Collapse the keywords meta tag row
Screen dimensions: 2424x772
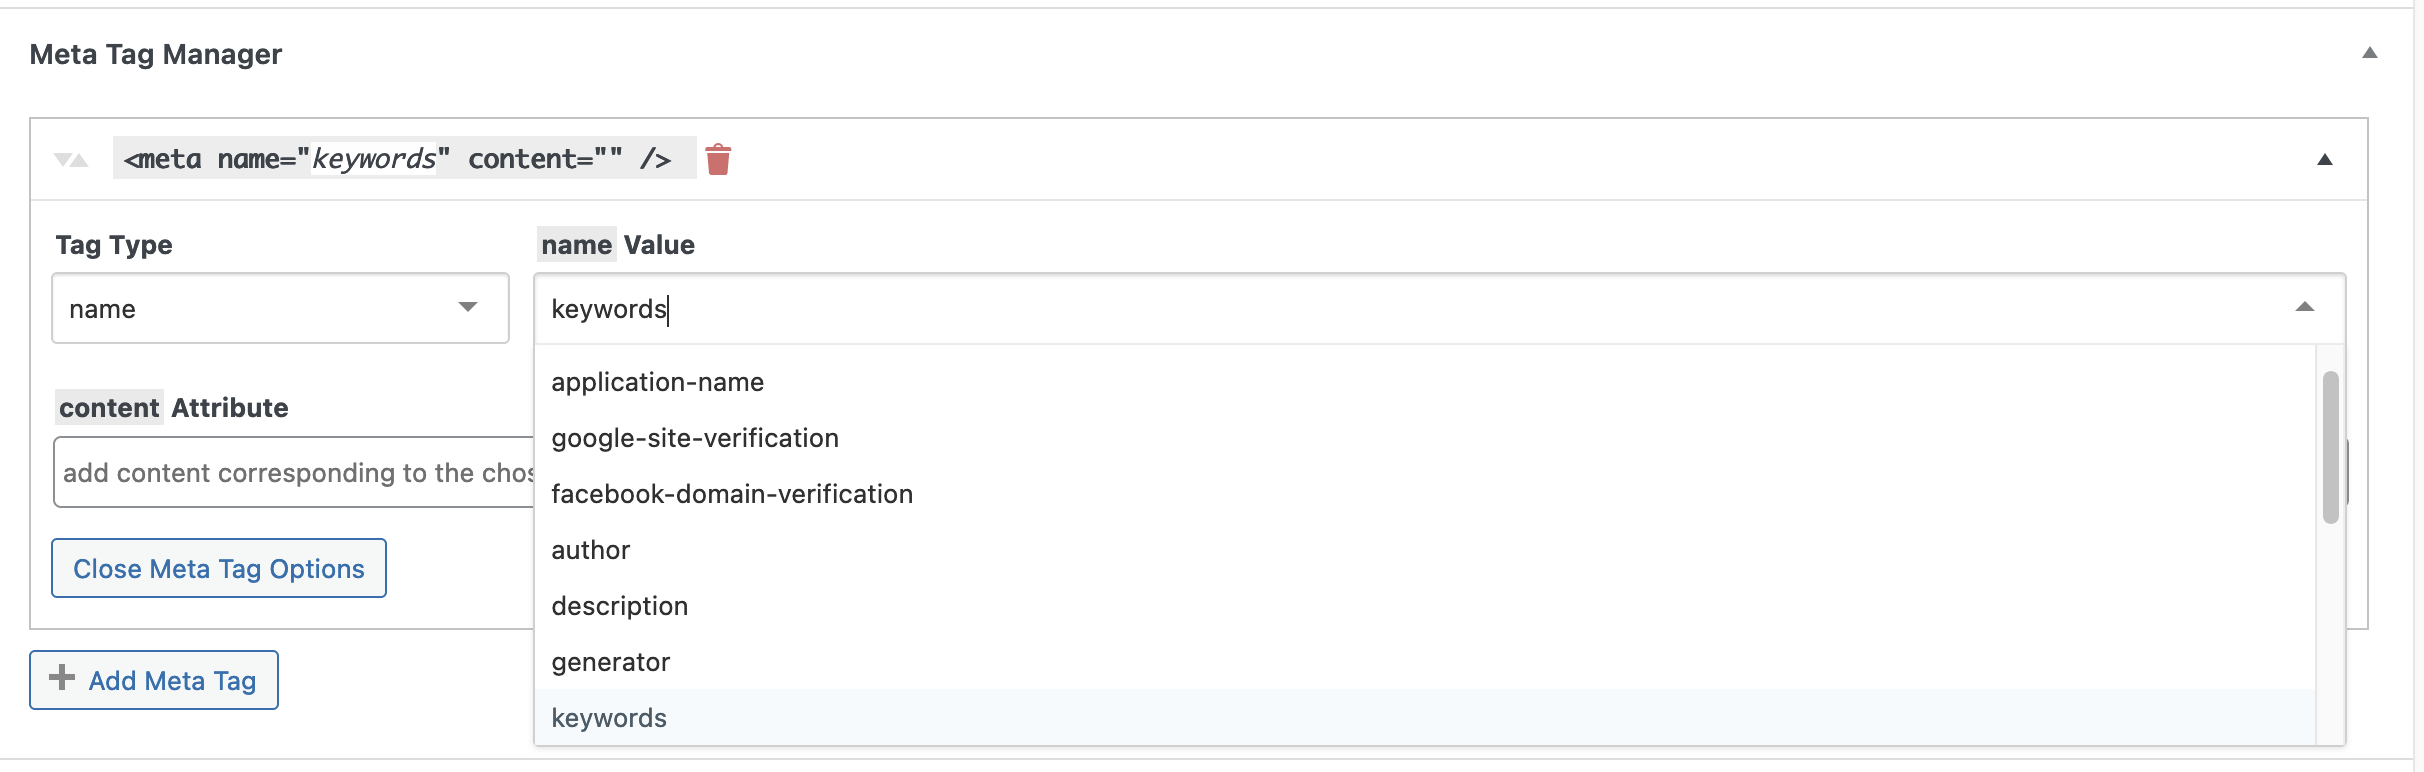coord(2325,160)
